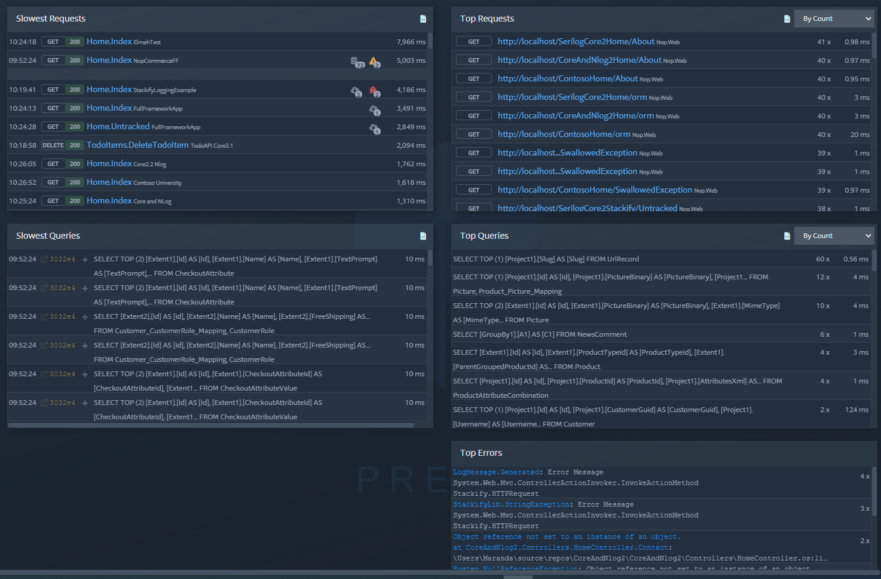Open the CoreAndNlog2Home/orm URL

575,116
